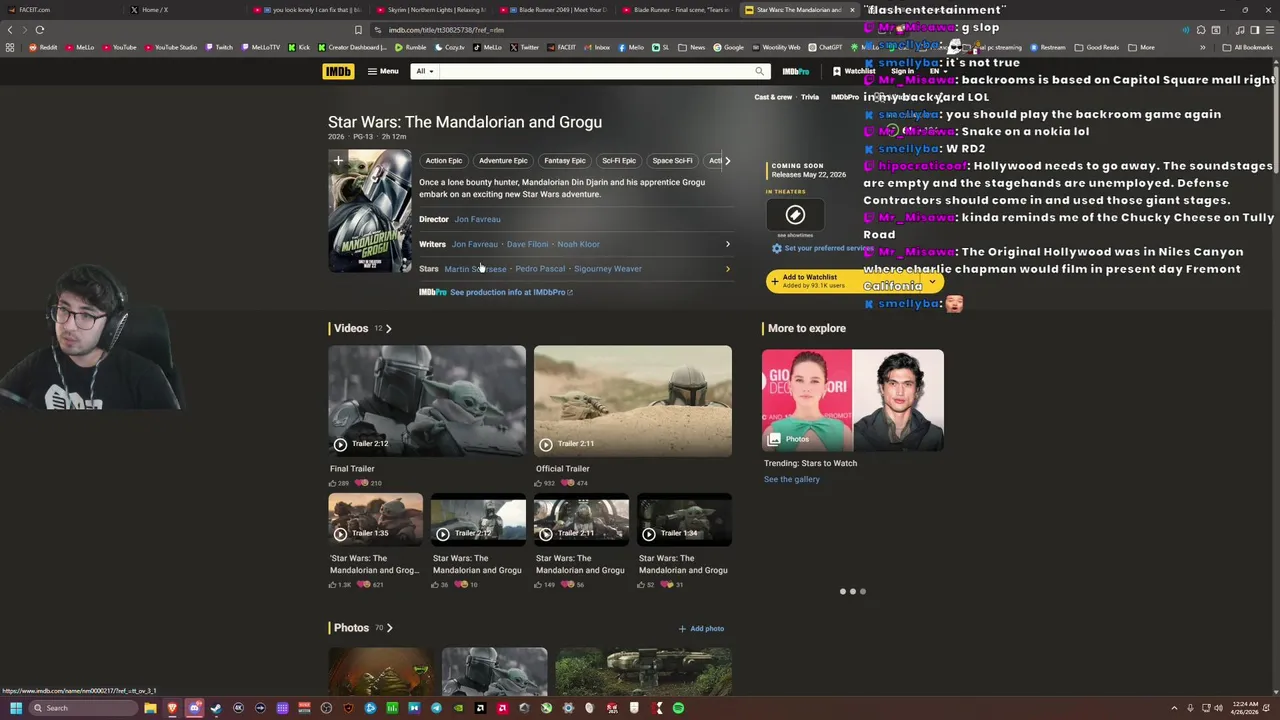Open the Watchlist bookmark in header

854,71
